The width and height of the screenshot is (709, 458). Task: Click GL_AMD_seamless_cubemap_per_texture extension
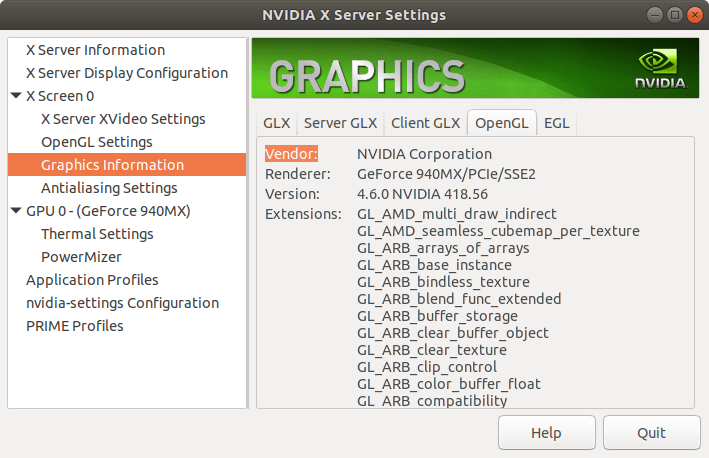pos(498,231)
